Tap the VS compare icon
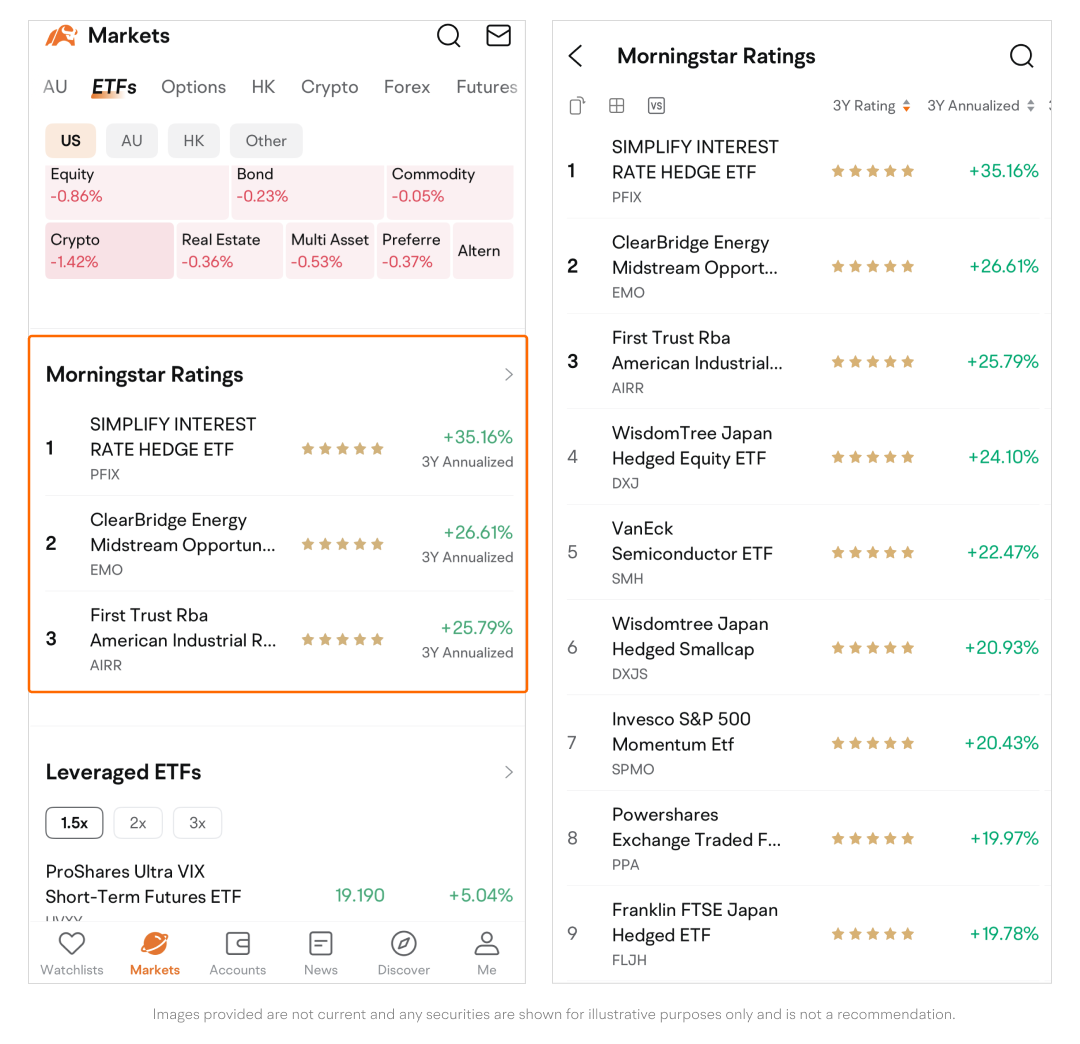This screenshot has width=1080, height=1044. (x=656, y=106)
